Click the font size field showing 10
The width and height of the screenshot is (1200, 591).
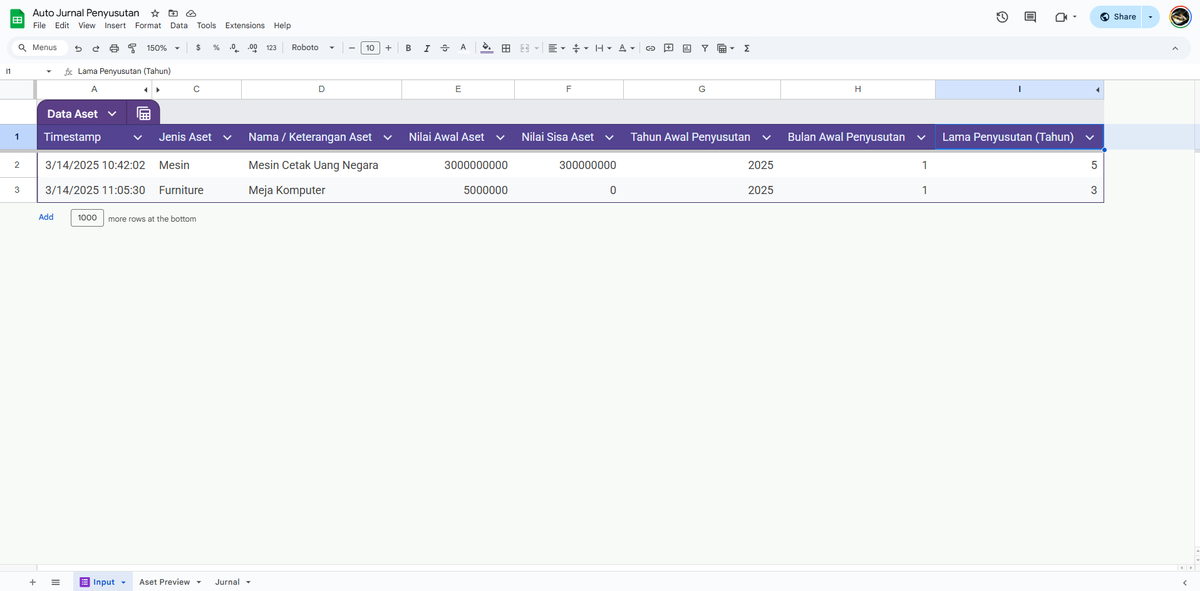coord(370,48)
